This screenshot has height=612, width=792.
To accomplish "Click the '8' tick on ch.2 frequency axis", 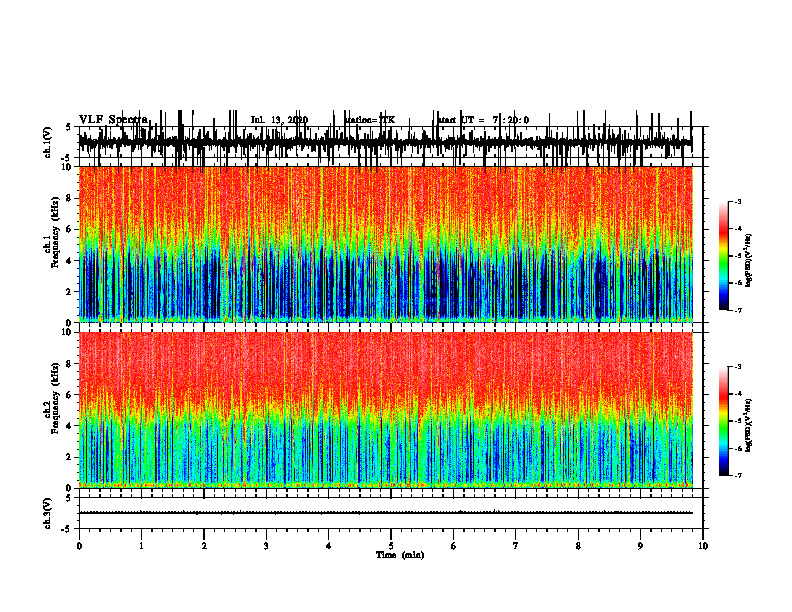I will pyautogui.click(x=69, y=364).
